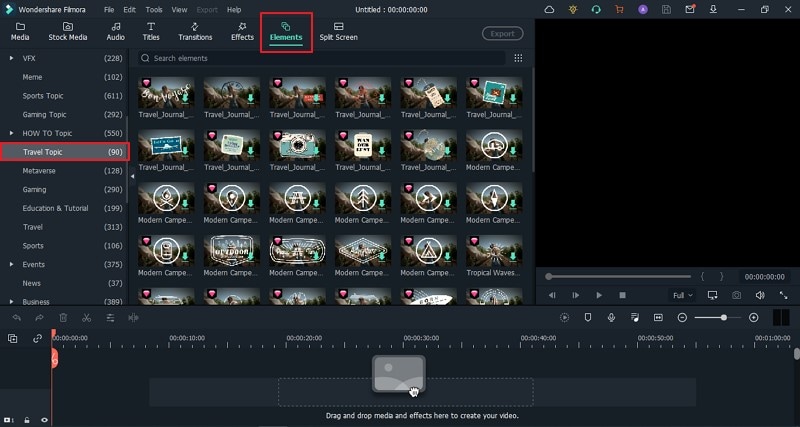
Task: Expand the VFX category
Action: pos(11,58)
